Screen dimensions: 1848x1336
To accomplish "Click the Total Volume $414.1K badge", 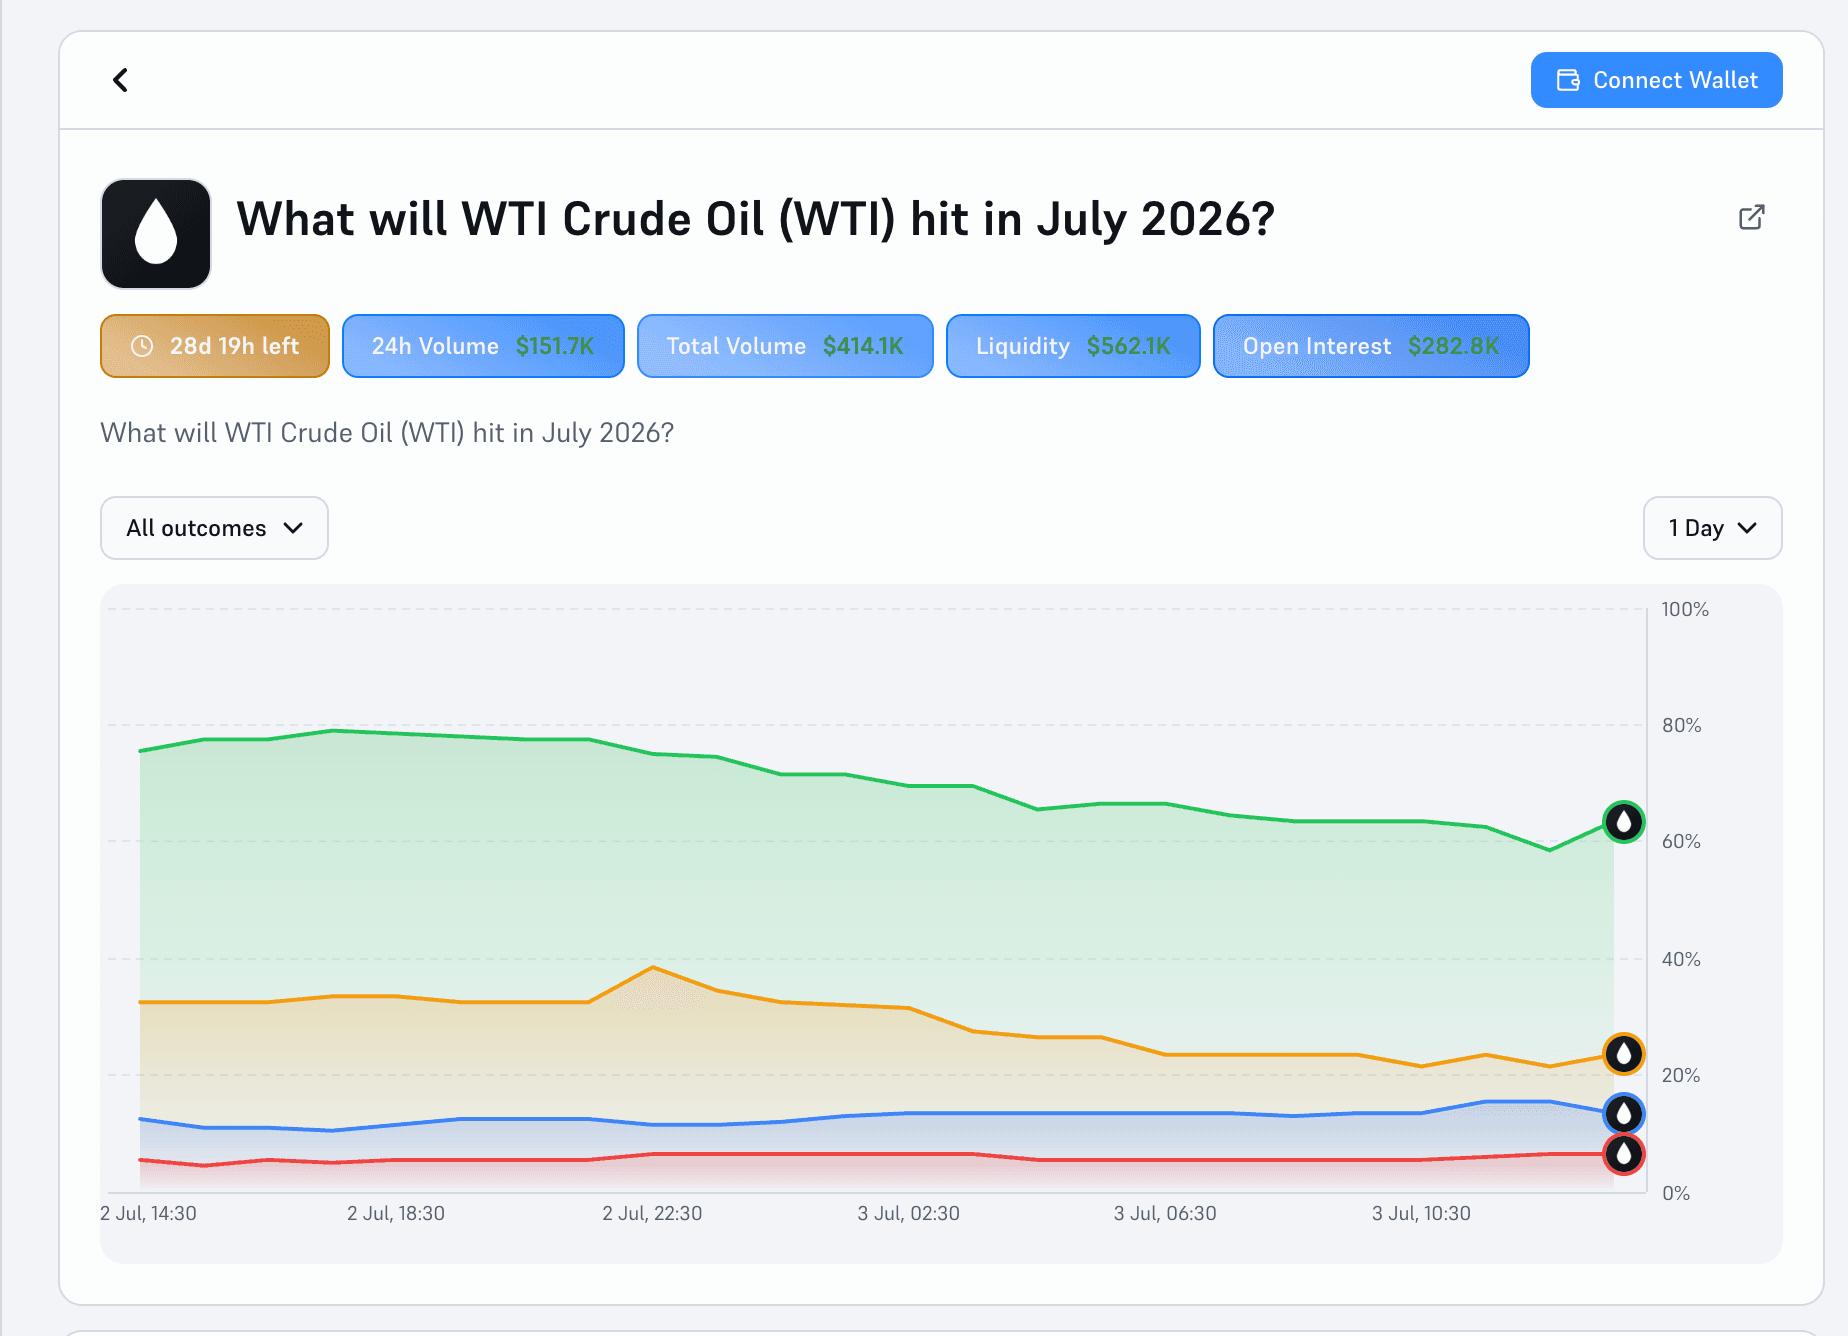I will point(785,346).
